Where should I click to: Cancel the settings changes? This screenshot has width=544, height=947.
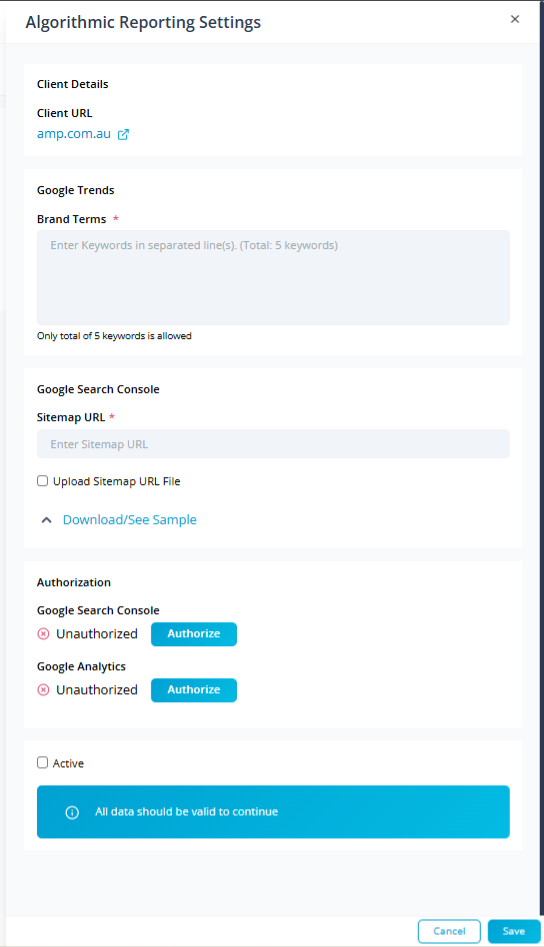[x=449, y=931]
